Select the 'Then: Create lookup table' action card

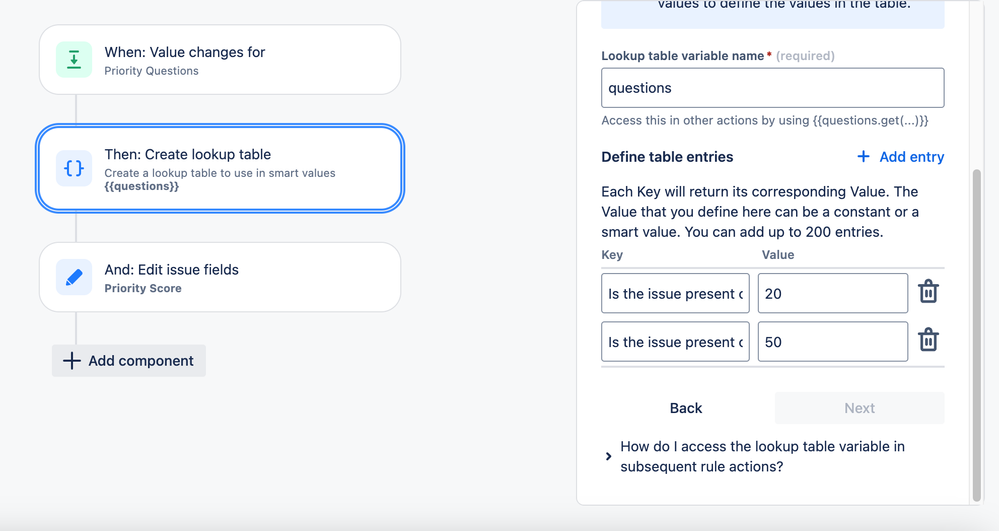click(220, 168)
